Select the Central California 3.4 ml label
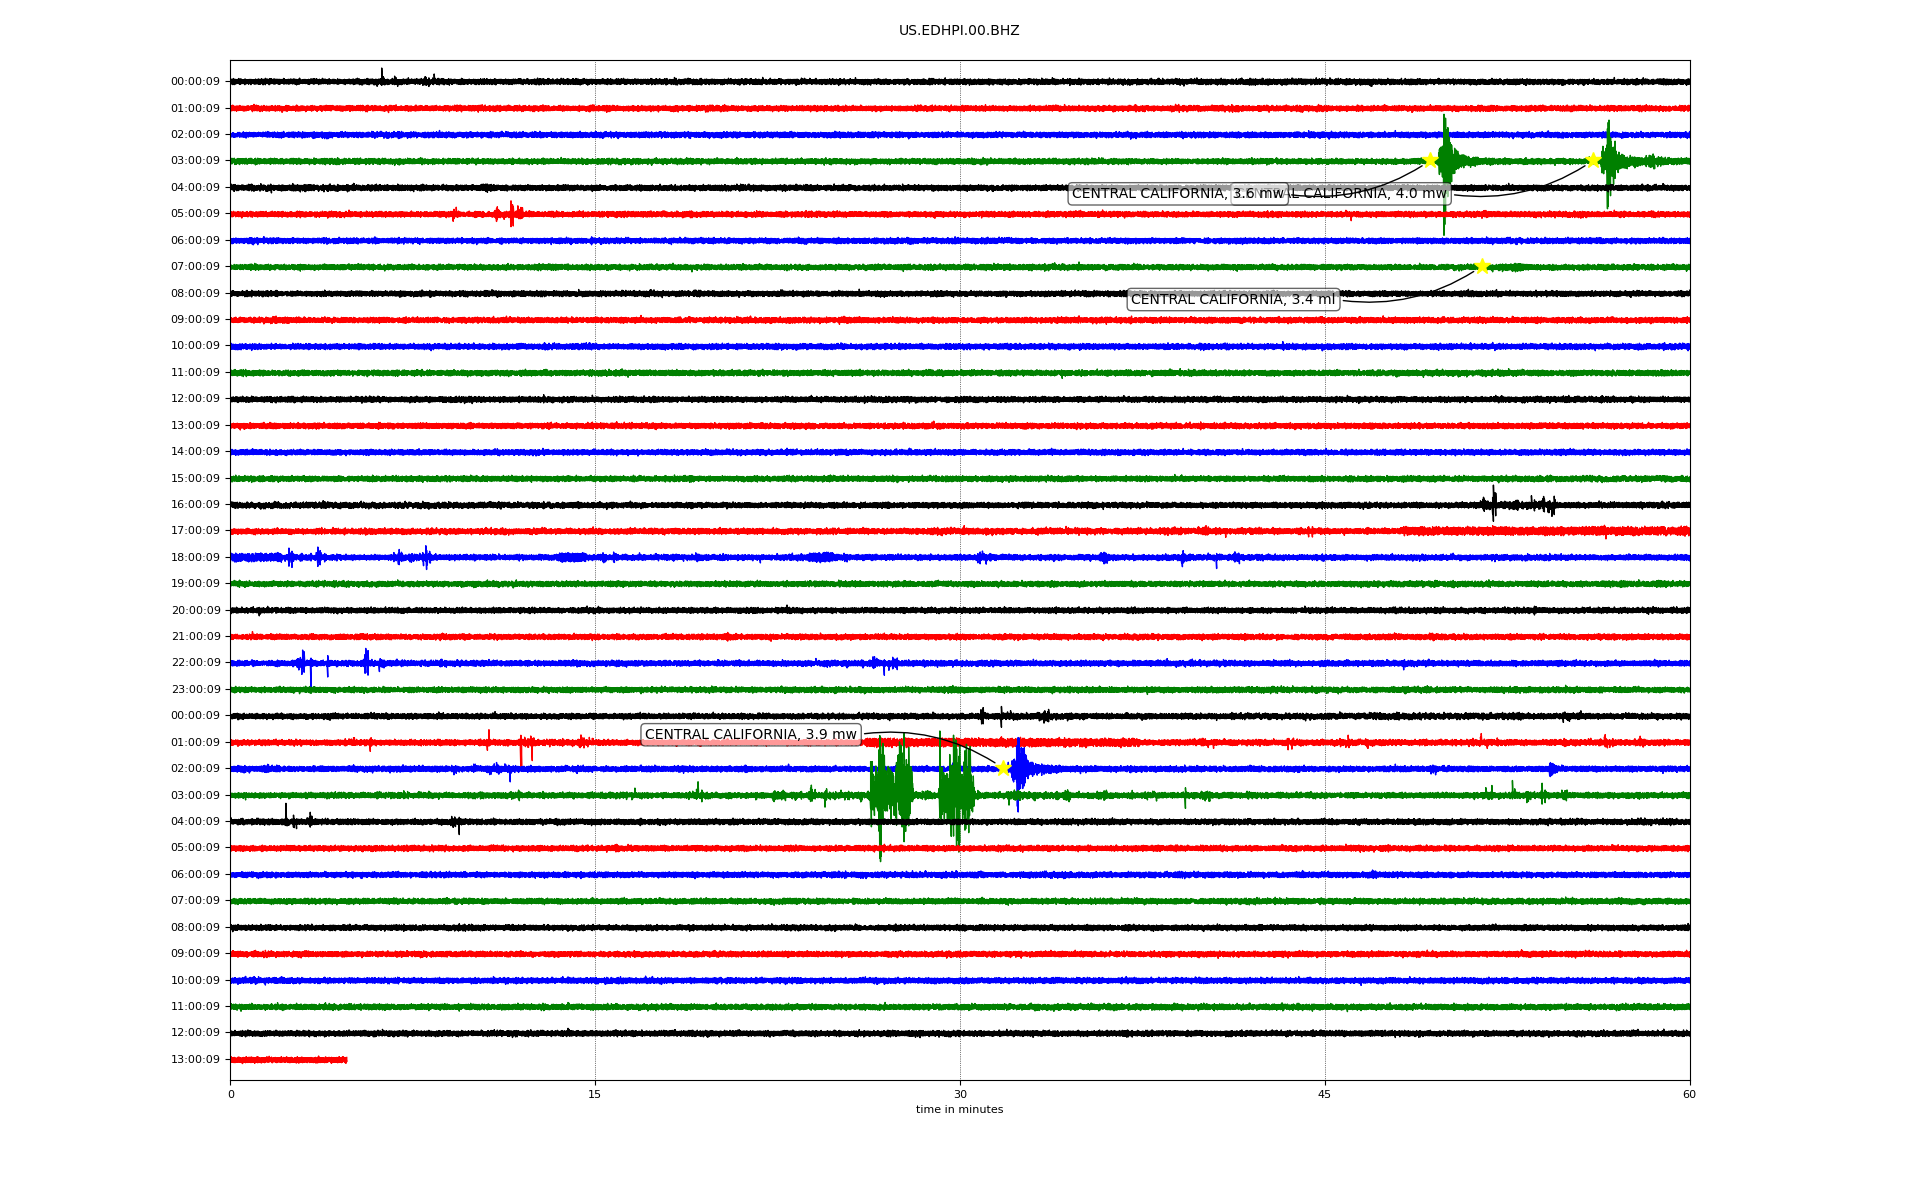The image size is (1920, 1200). [x=1232, y=299]
